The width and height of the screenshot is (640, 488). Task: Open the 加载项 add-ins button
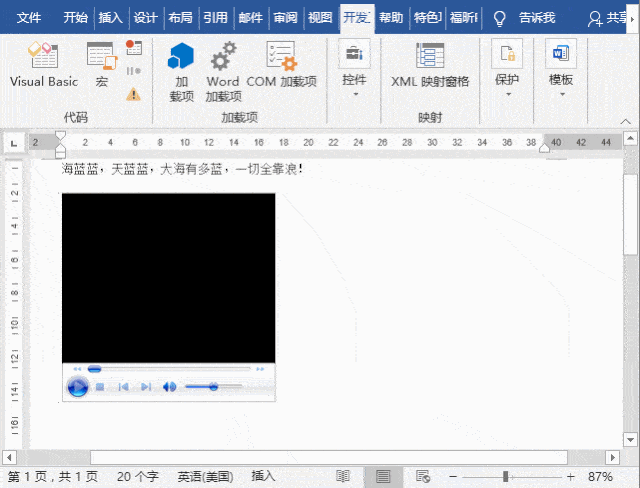[181, 72]
